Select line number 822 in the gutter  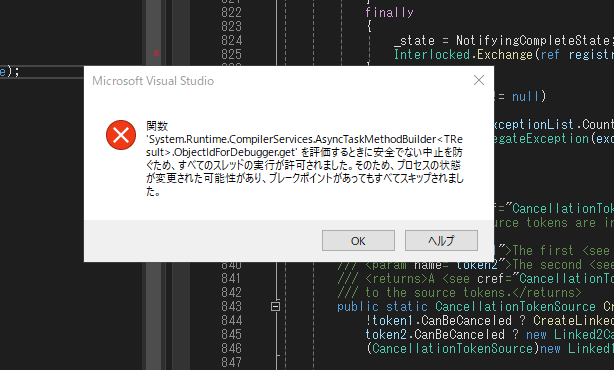coord(231,13)
